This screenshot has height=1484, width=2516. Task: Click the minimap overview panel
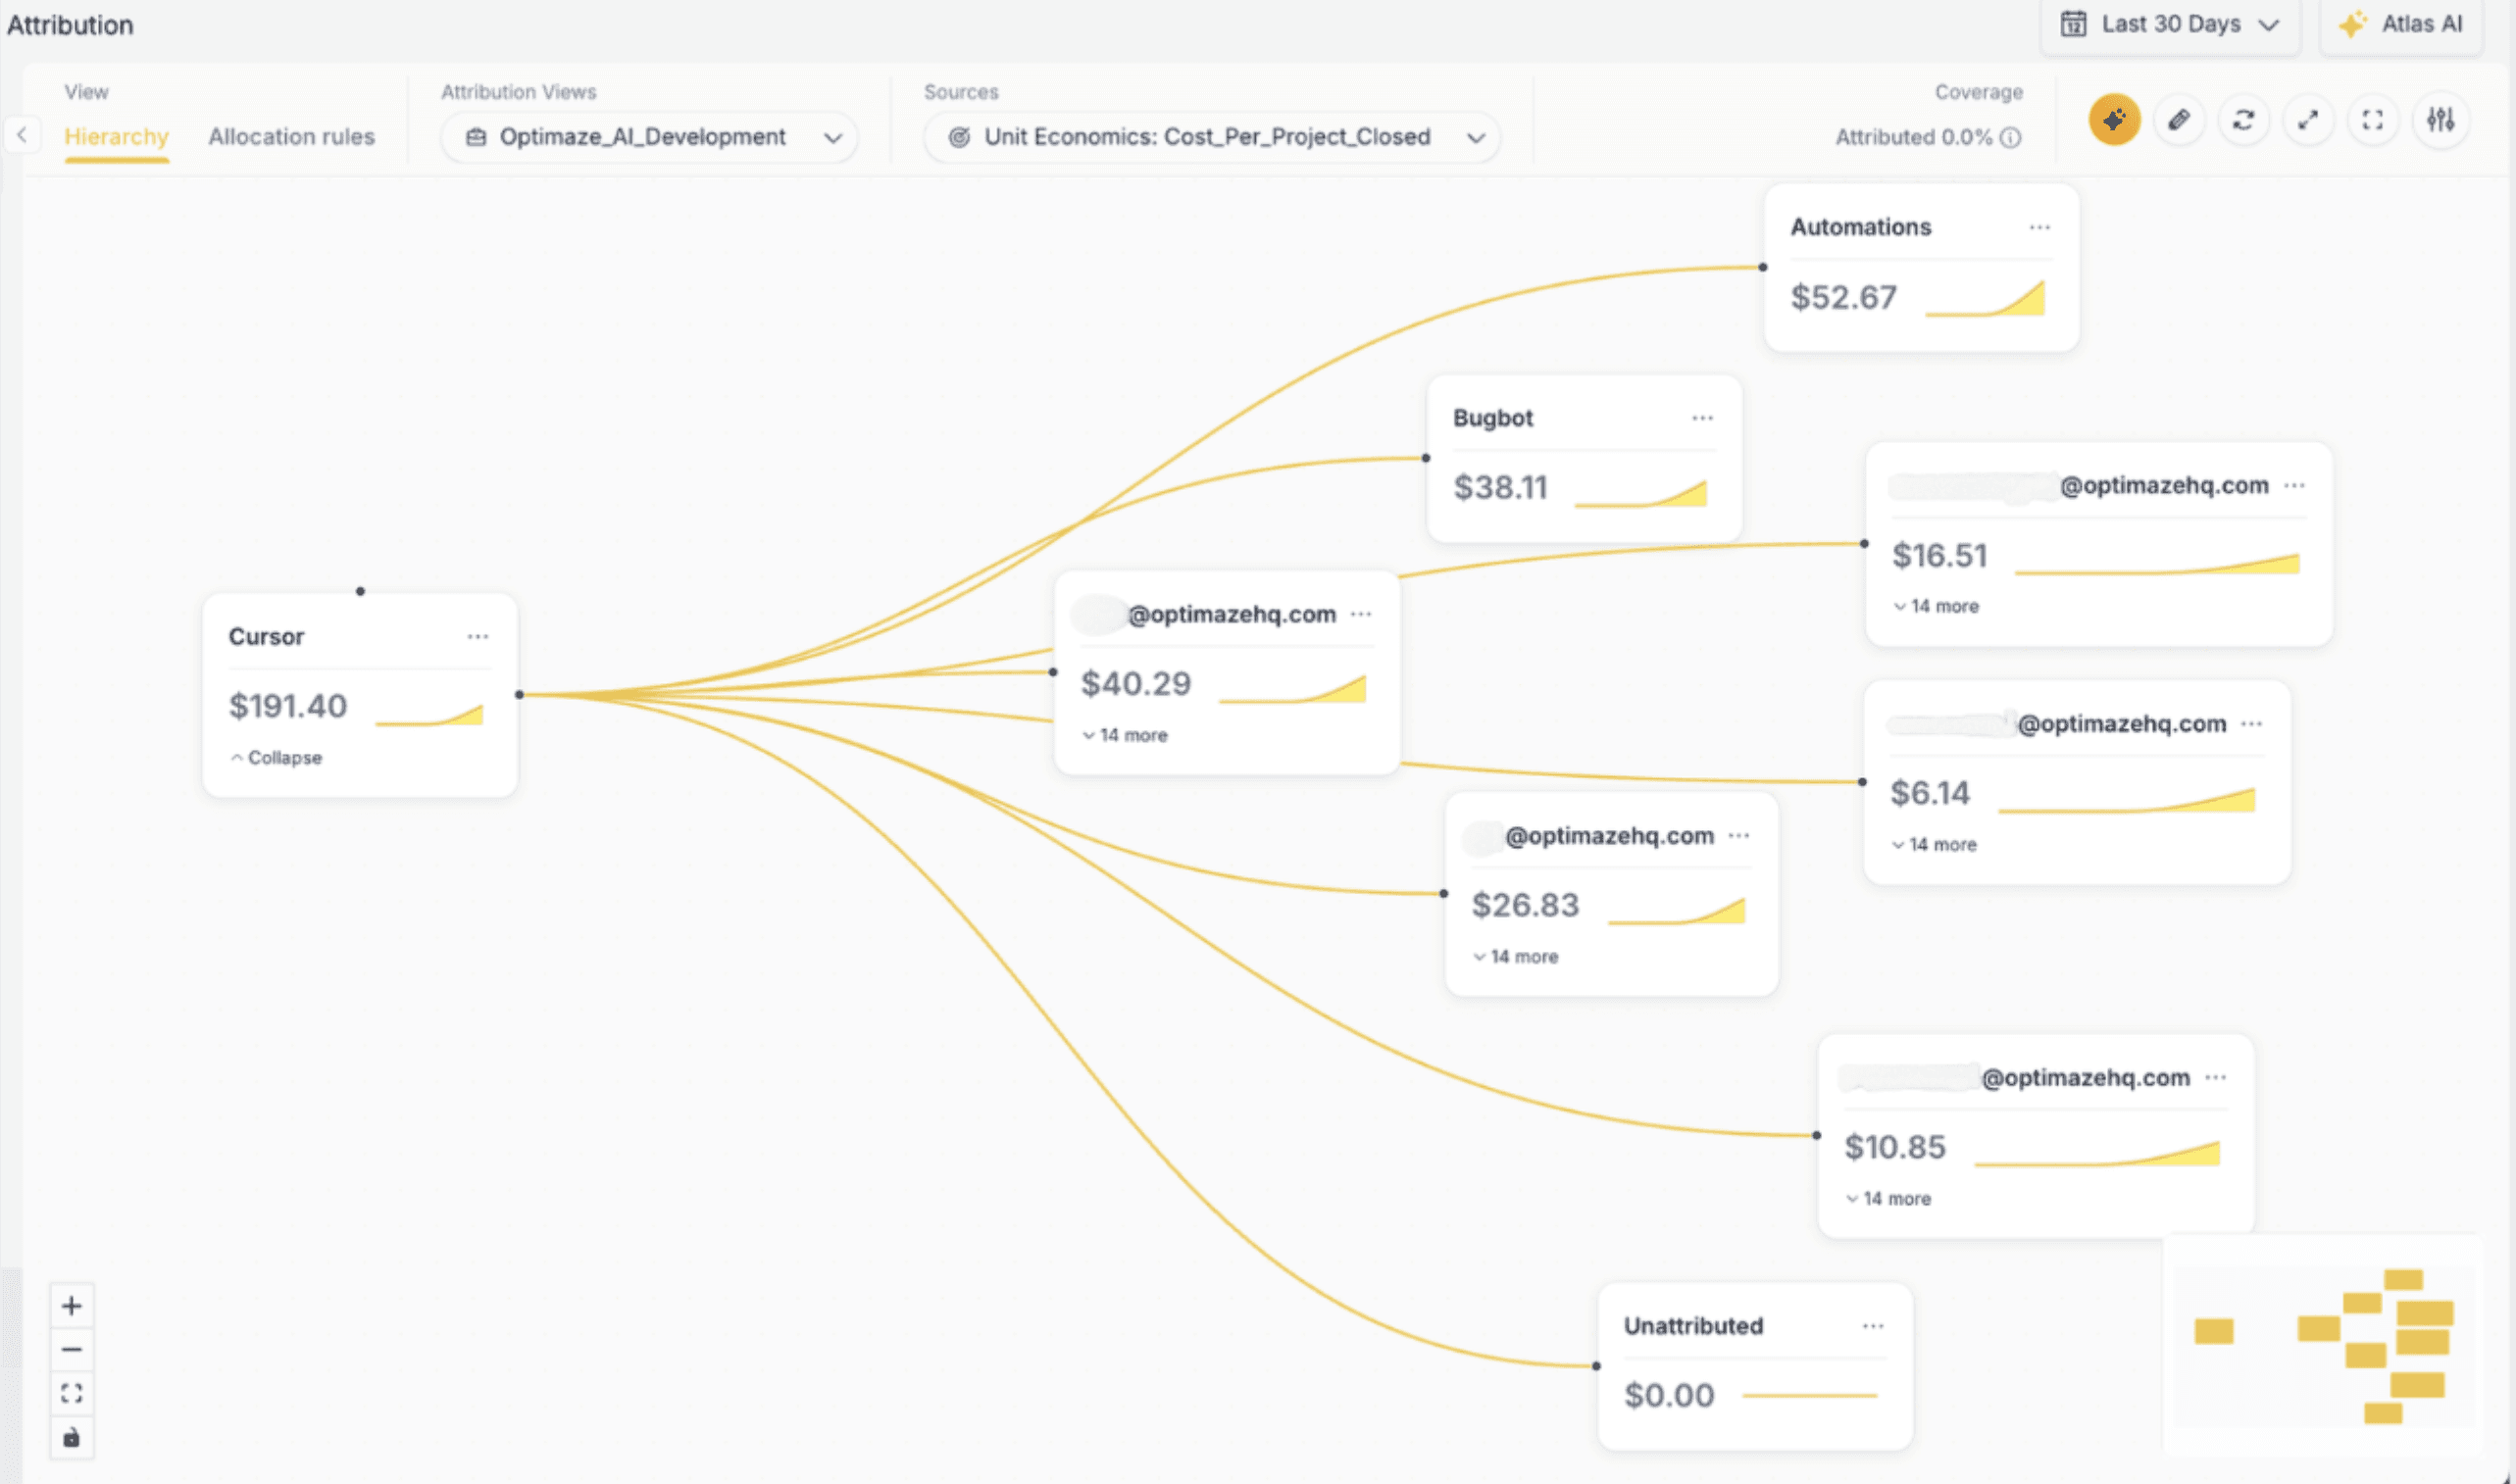(x=2324, y=1344)
